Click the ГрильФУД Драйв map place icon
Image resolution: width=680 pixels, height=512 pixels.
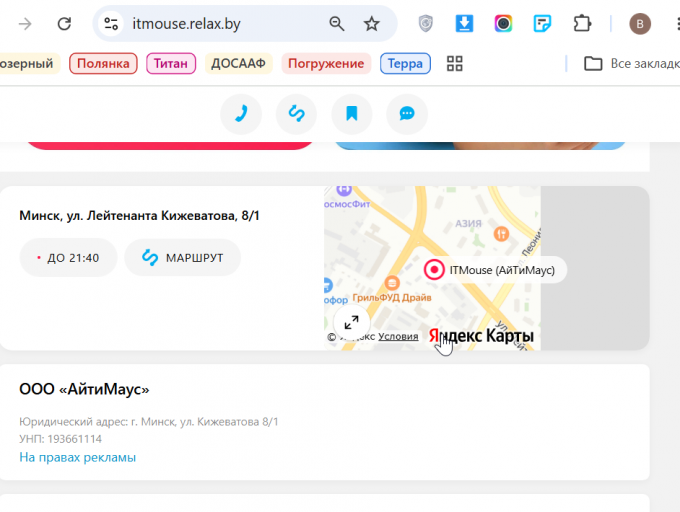point(392,283)
